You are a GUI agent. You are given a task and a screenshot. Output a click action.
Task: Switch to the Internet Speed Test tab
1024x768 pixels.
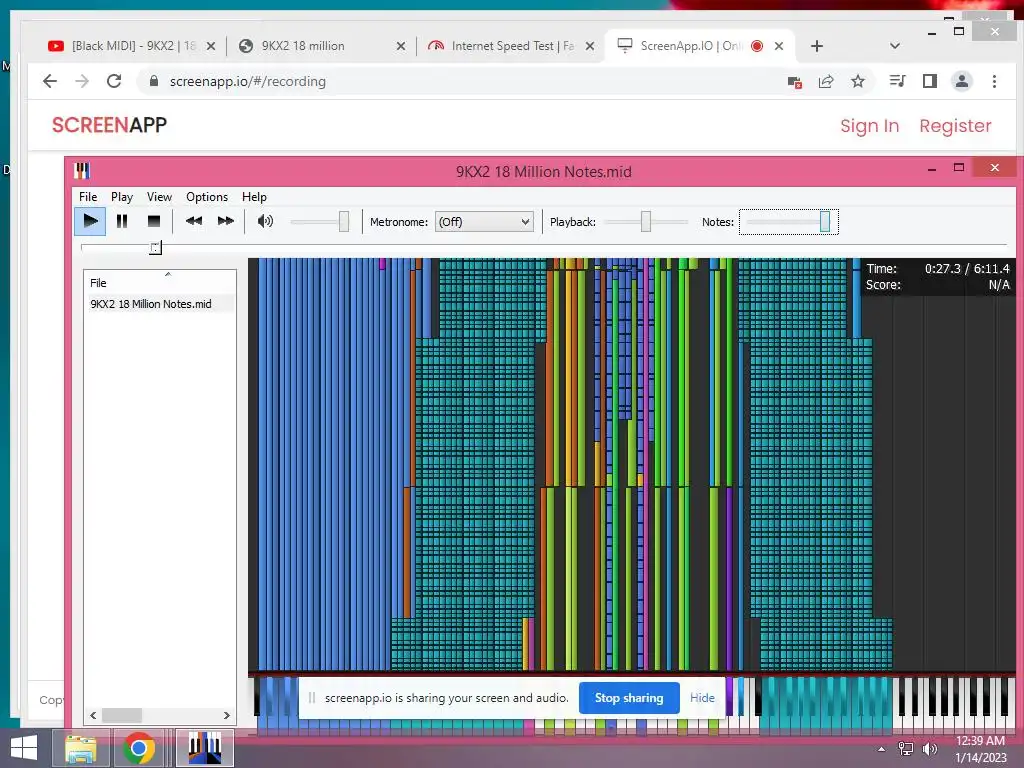click(x=503, y=46)
